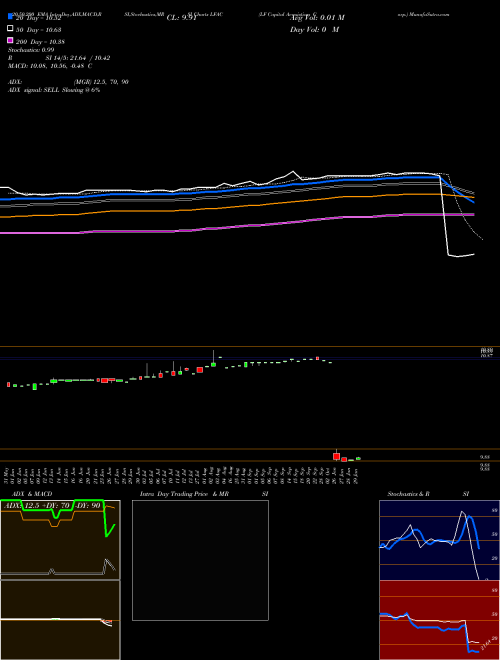
Task: Click the 'CL: 9.91' closing price label
Action: coord(181,18)
